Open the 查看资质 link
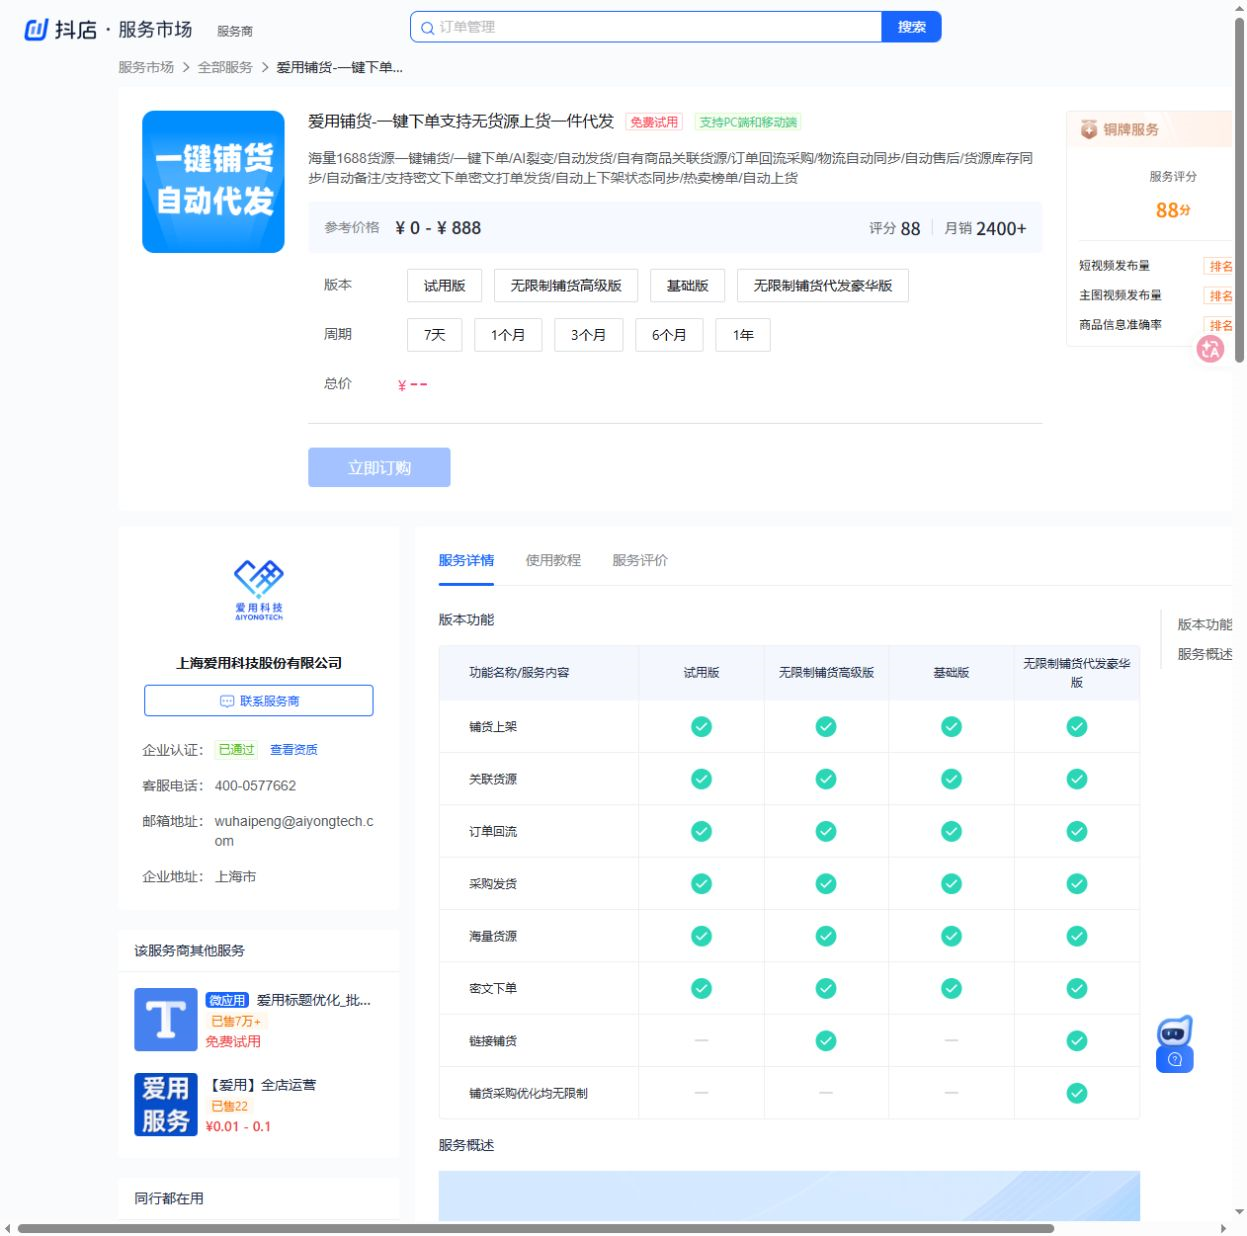The width and height of the screenshot is (1247, 1236). [294, 750]
